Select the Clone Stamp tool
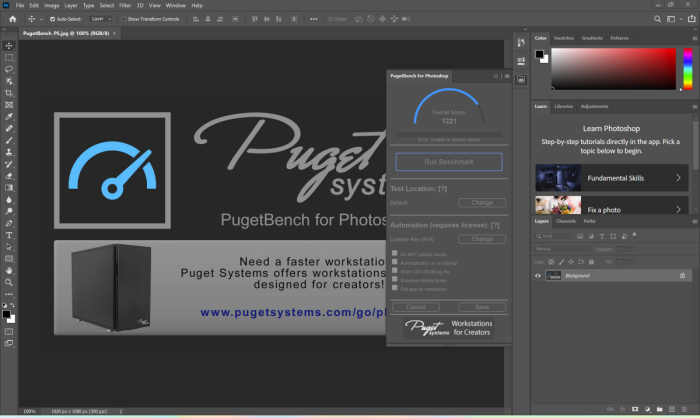Image resolution: width=700 pixels, height=418 pixels. coord(9,152)
